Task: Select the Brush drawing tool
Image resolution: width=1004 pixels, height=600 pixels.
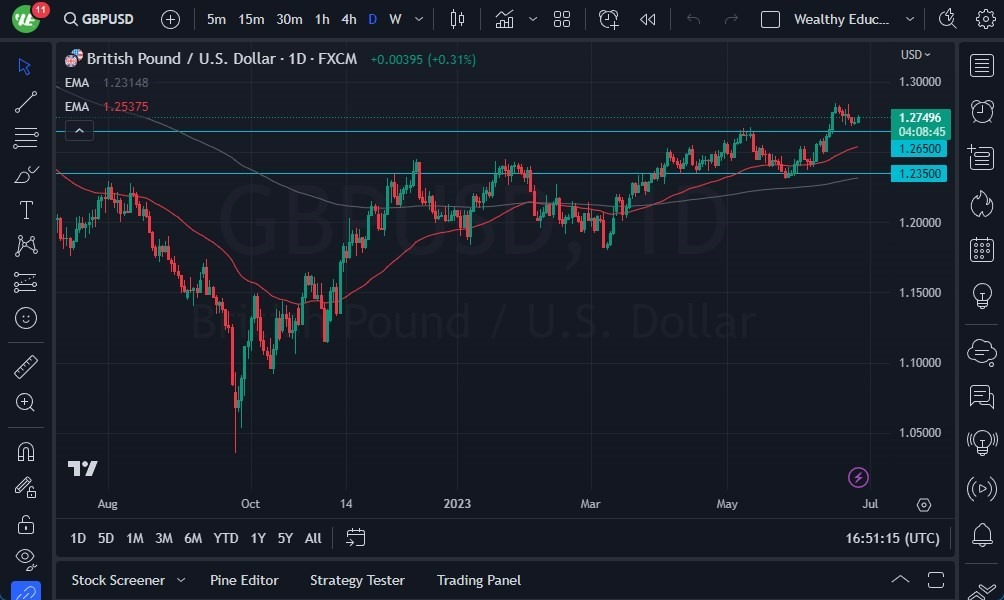Action: 25,173
